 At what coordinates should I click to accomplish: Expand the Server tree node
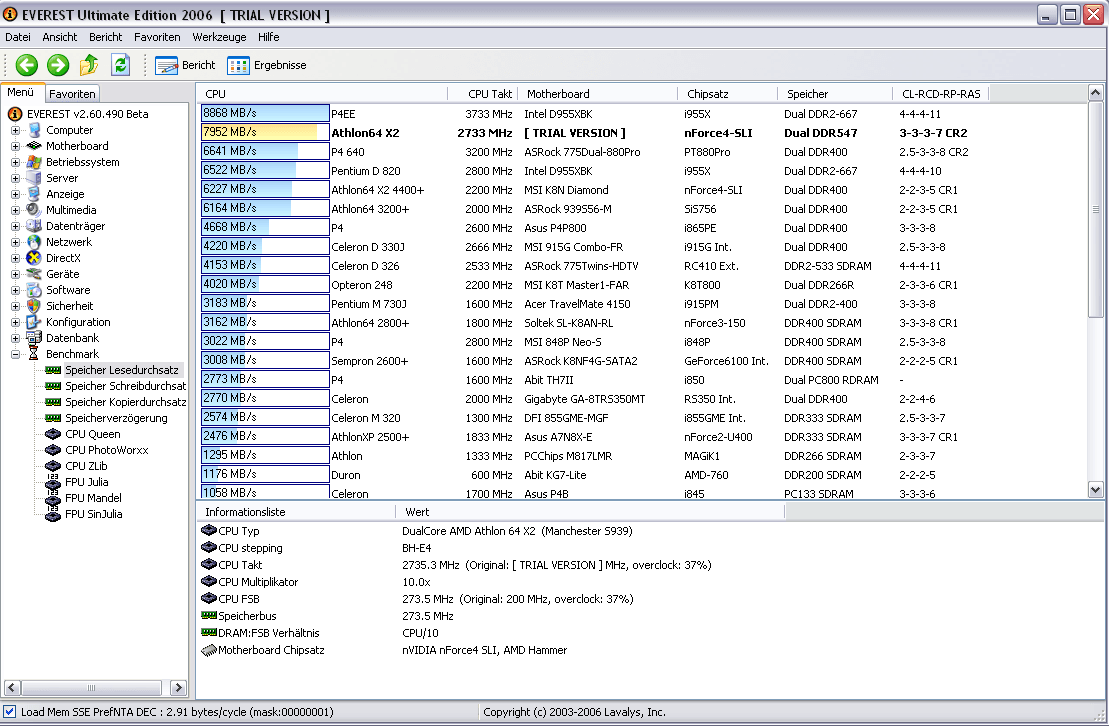15,178
